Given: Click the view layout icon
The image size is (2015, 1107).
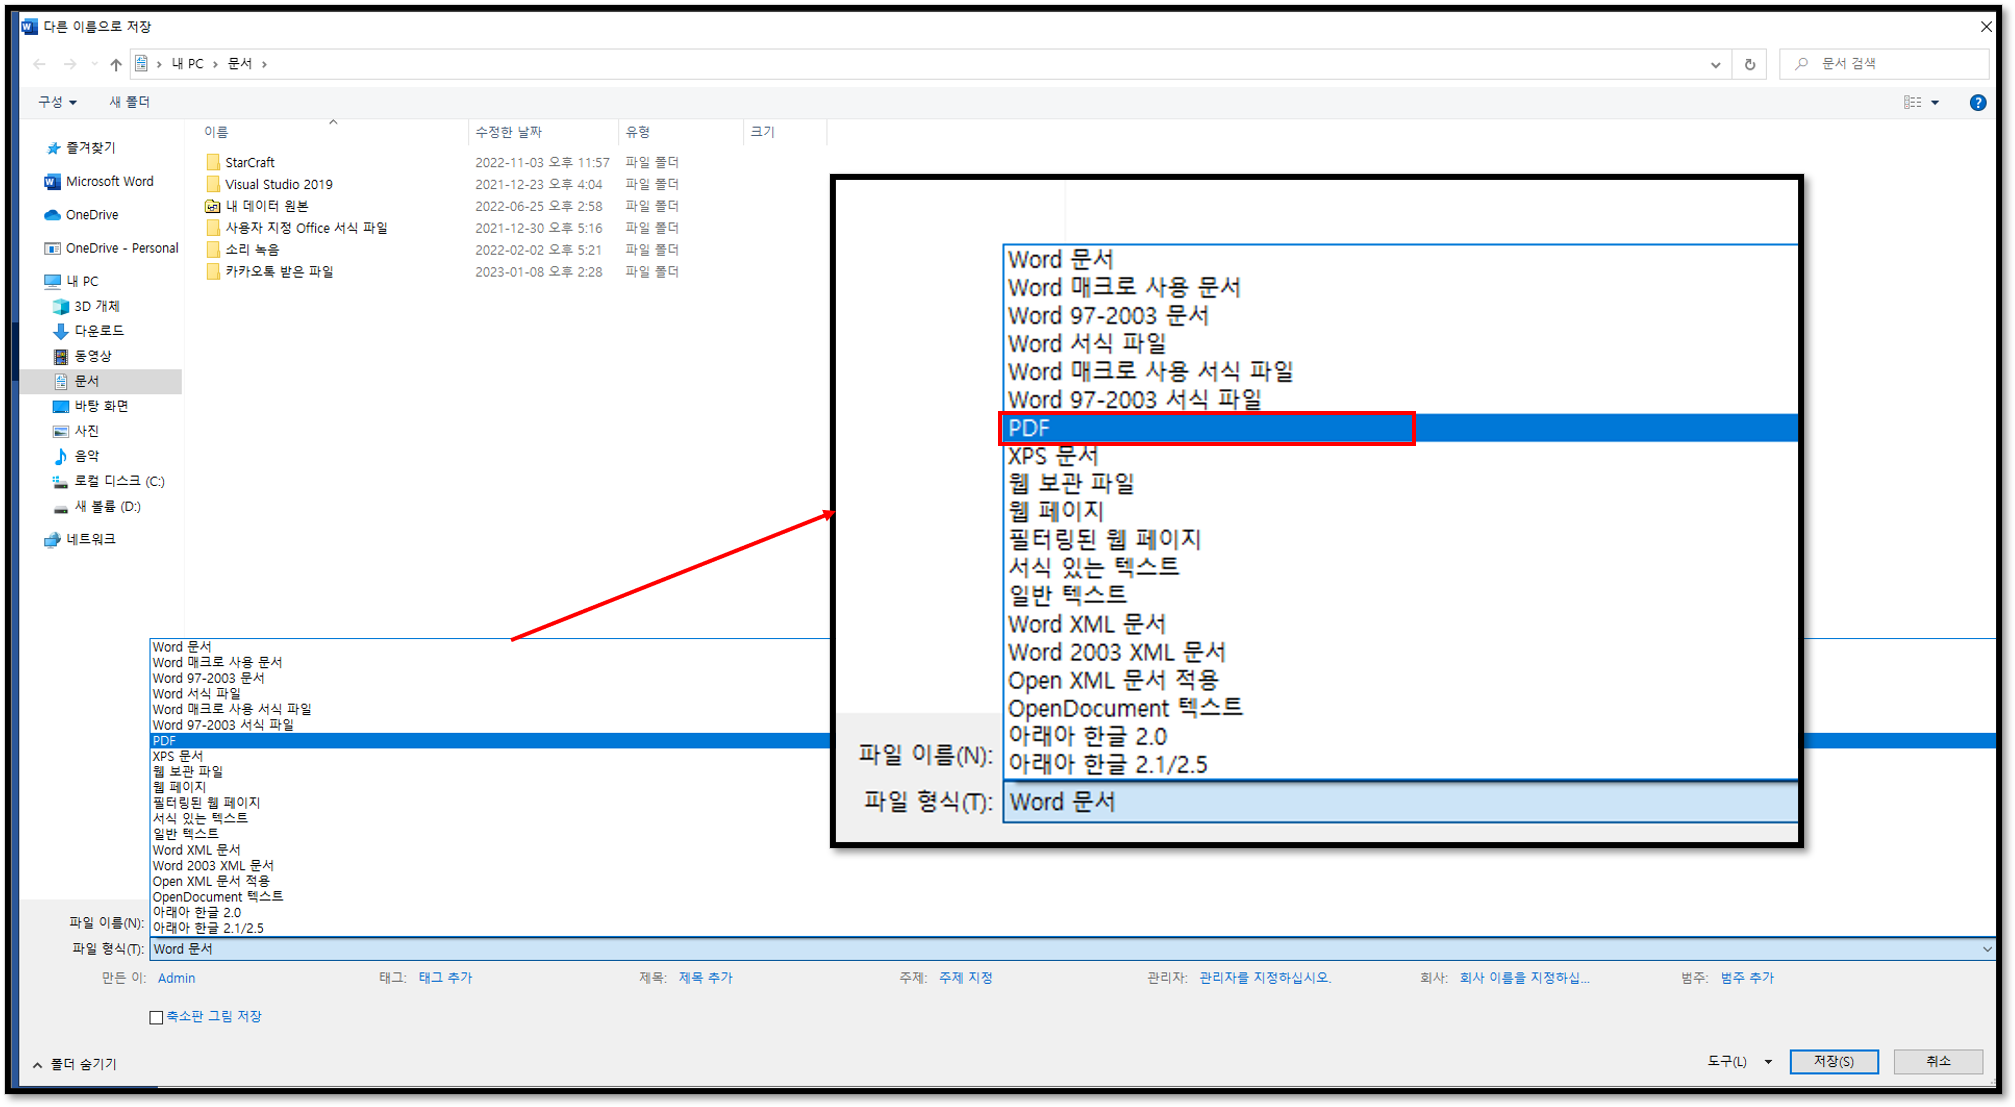Looking at the screenshot, I should pyautogui.click(x=1912, y=102).
